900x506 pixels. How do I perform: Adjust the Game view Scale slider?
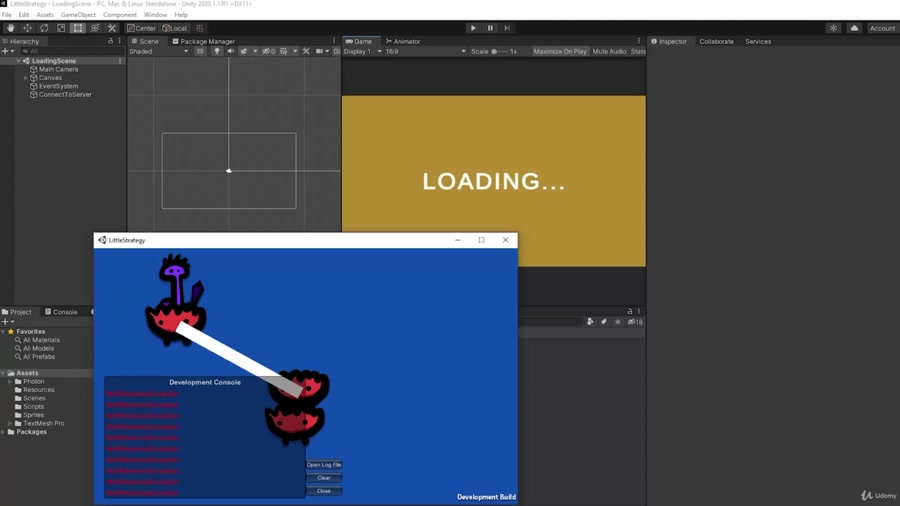point(498,51)
